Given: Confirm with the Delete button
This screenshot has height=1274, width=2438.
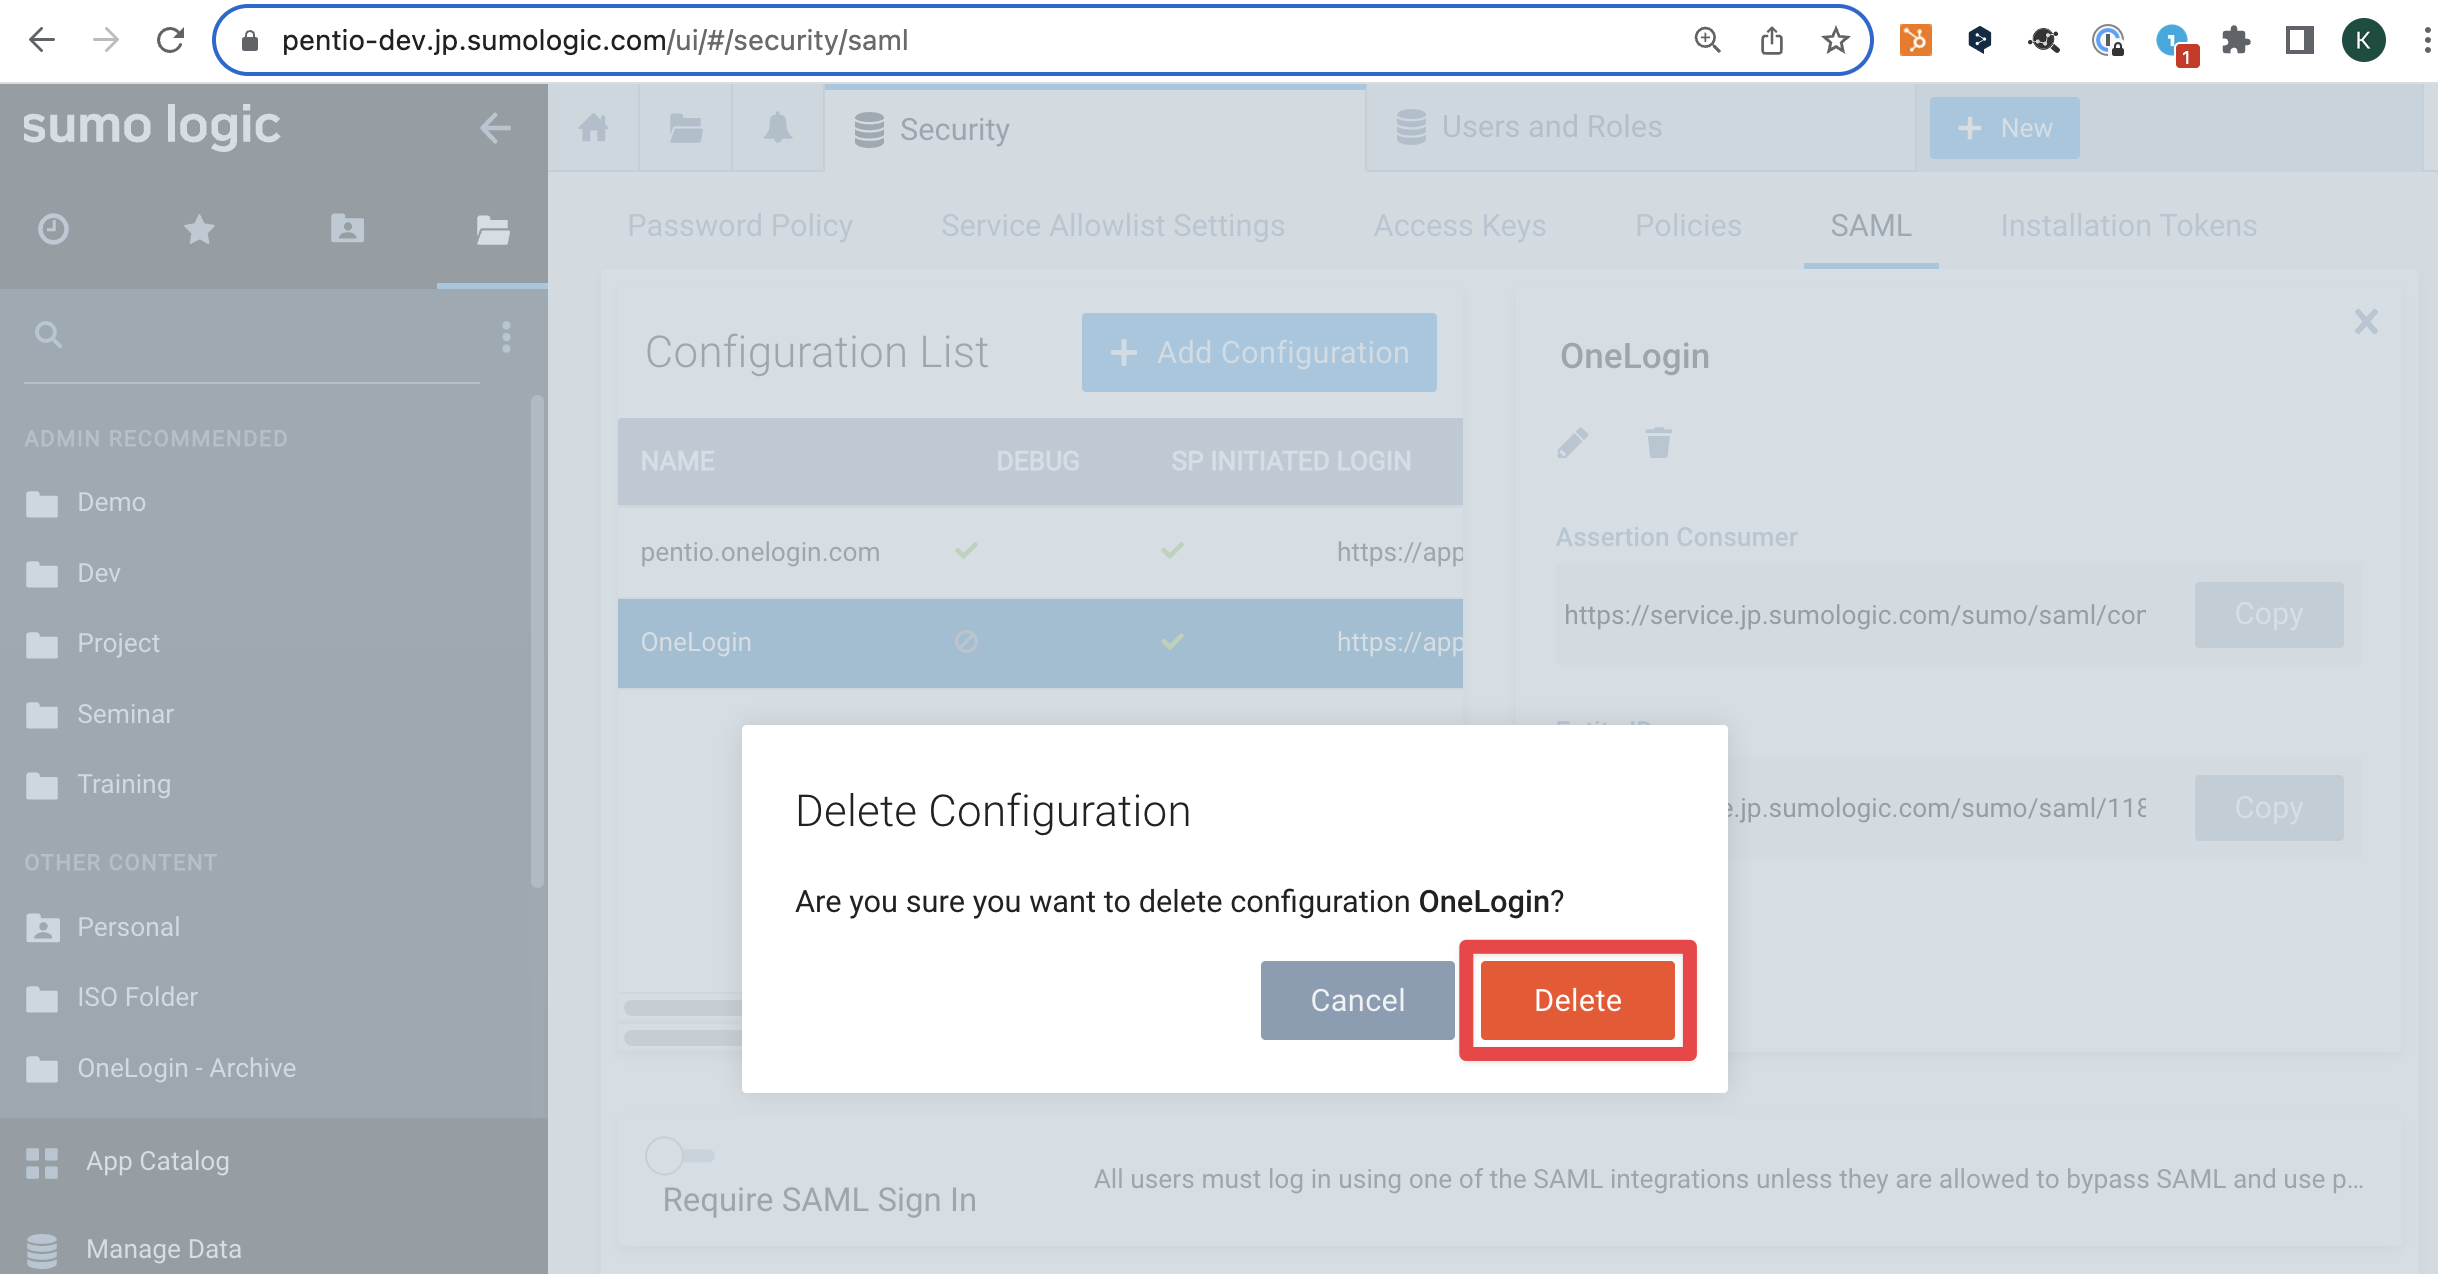Looking at the screenshot, I should pos(1577,1000).
